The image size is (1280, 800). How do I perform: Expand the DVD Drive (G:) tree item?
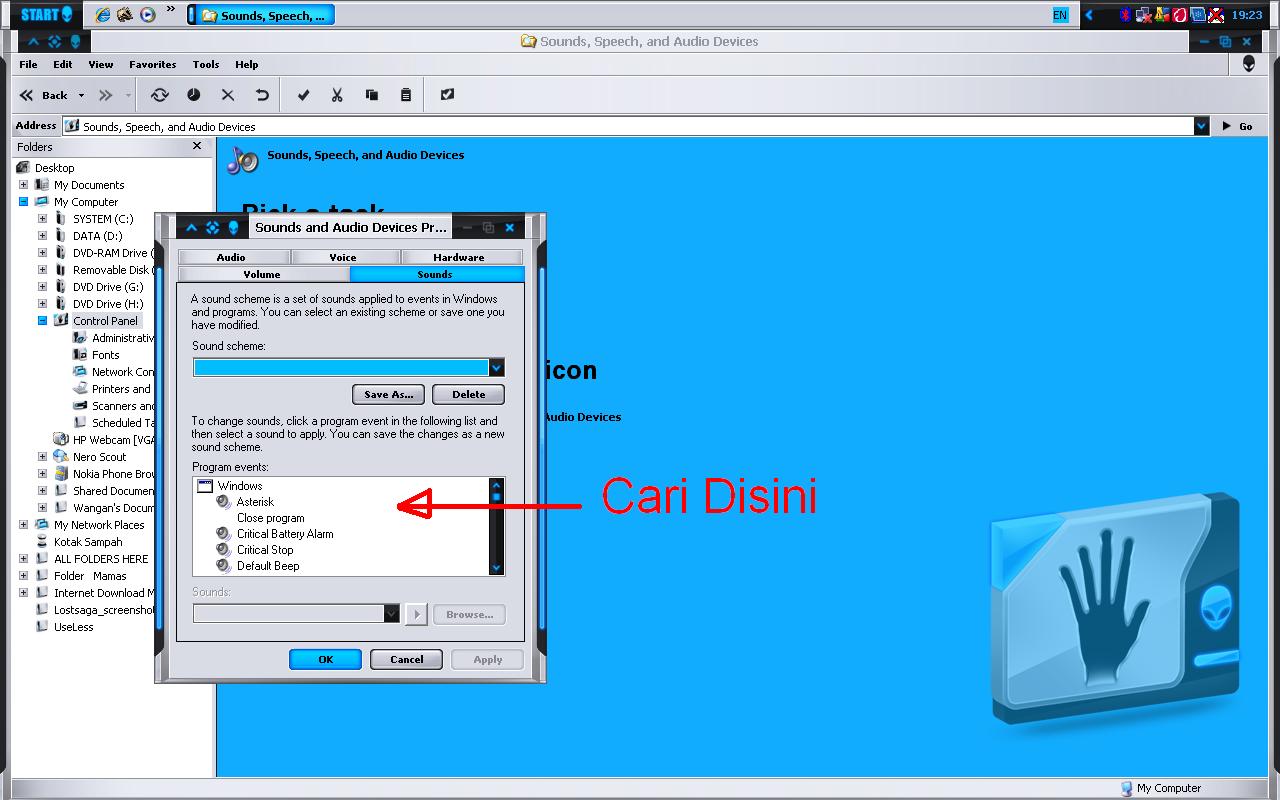[40, 287]
